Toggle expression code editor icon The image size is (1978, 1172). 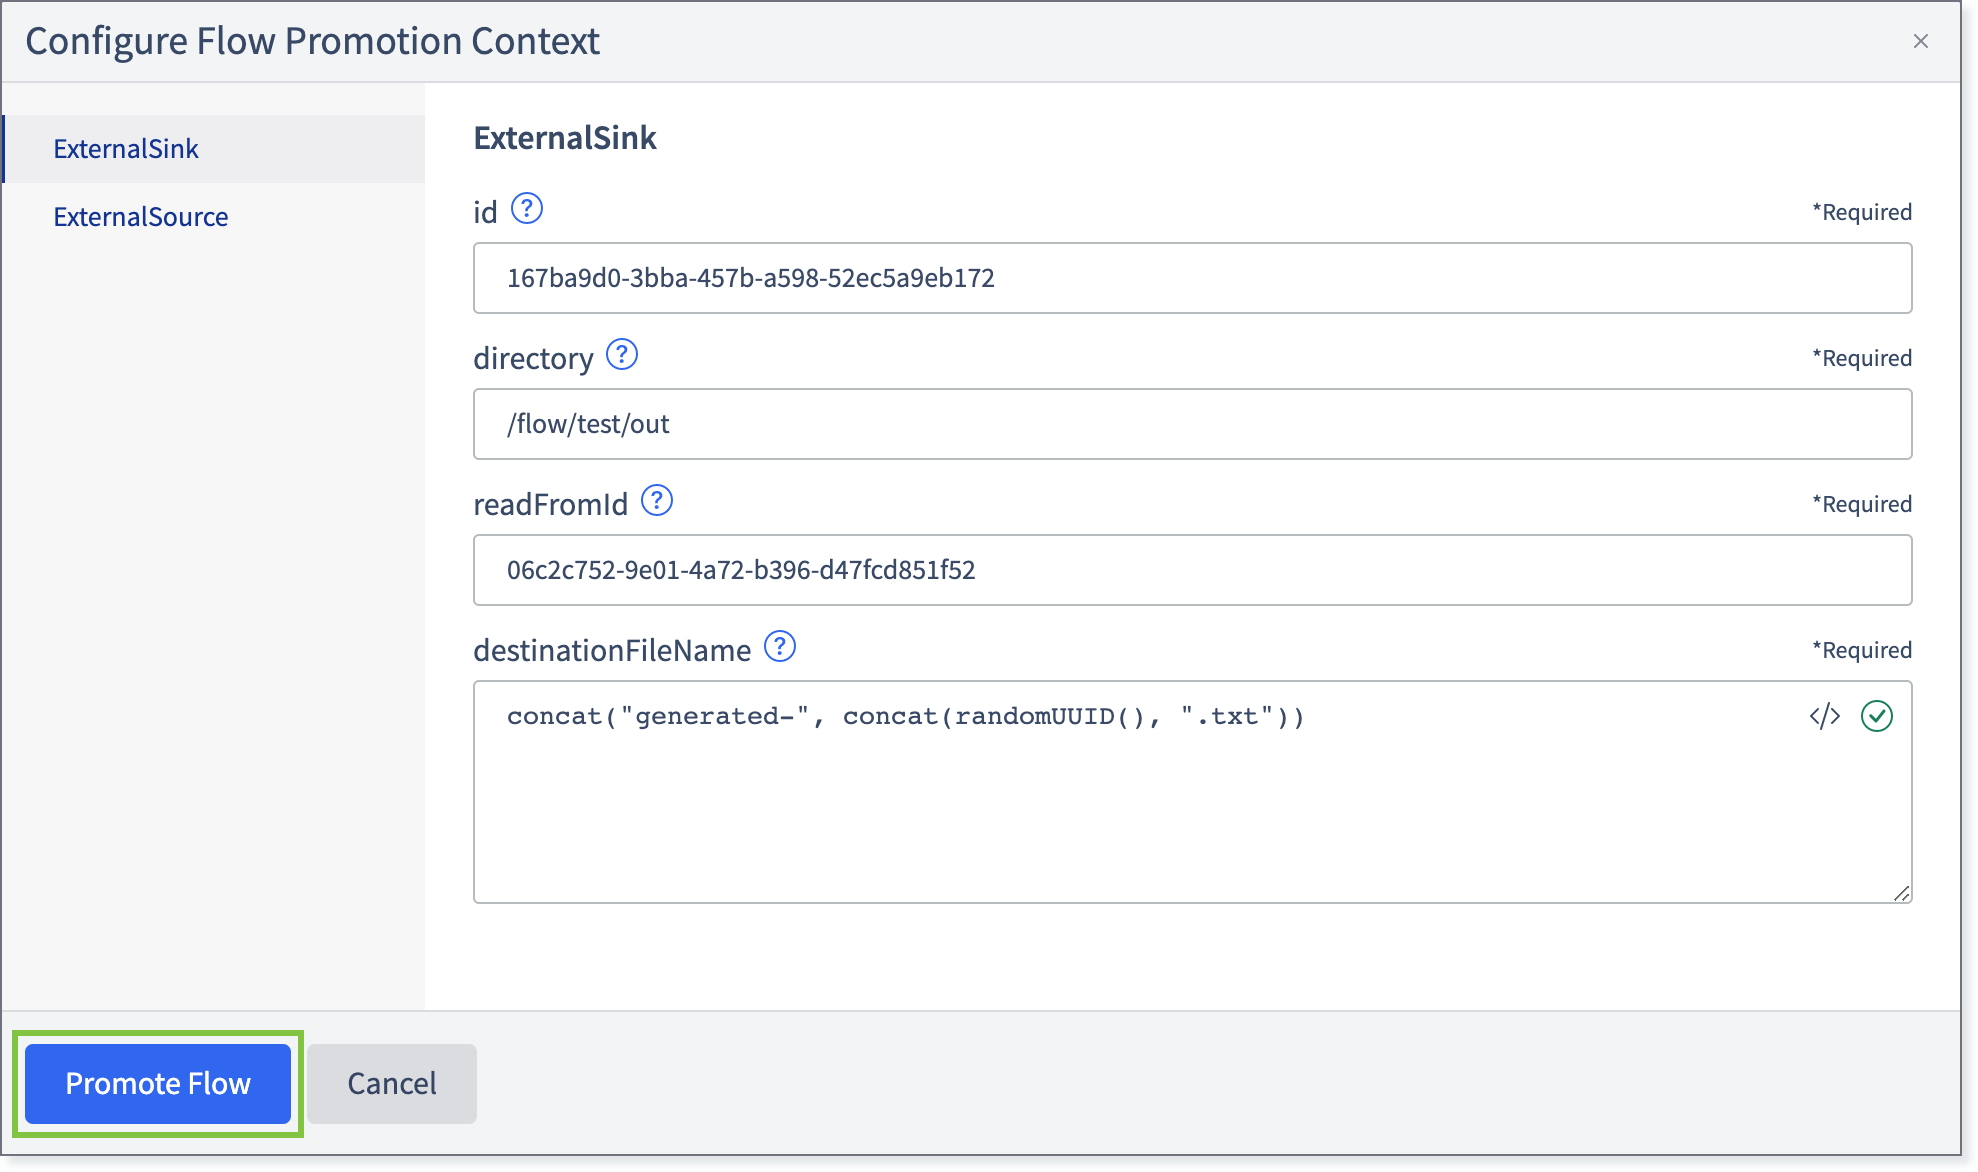click(1825, 716)
